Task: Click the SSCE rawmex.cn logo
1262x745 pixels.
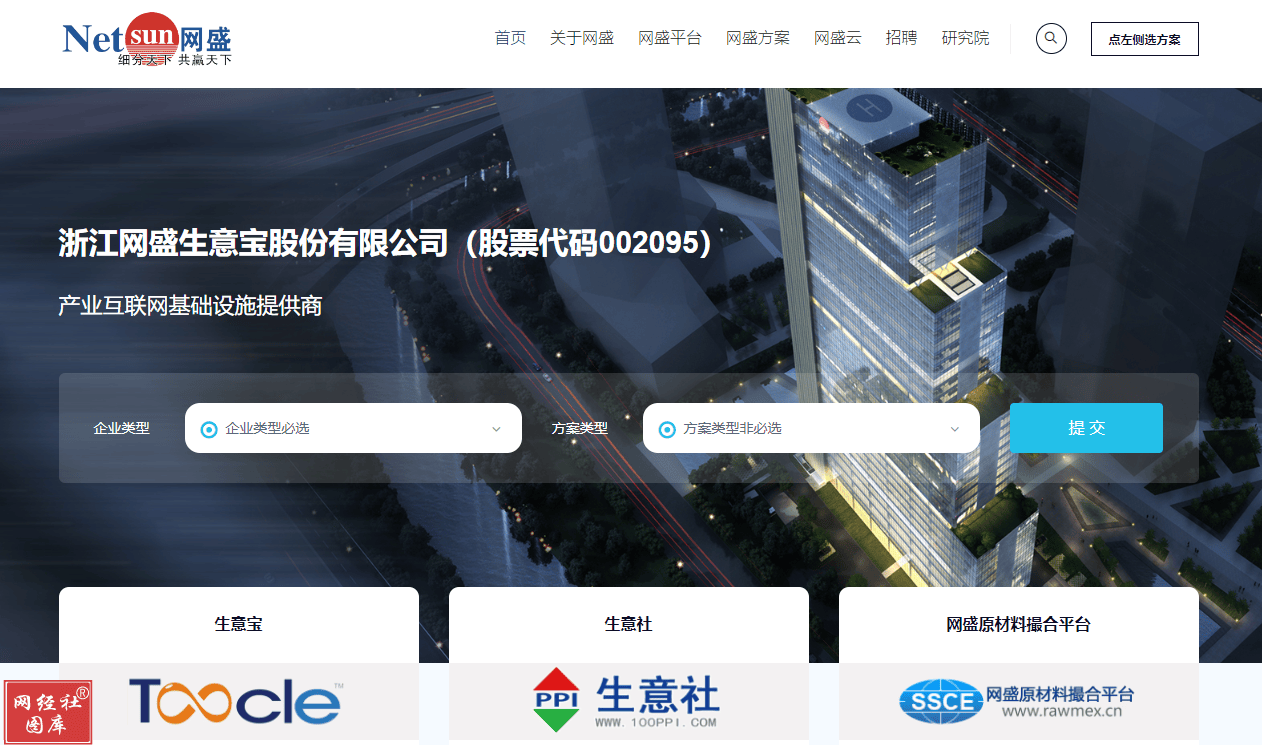Action: coord(1016,701)
